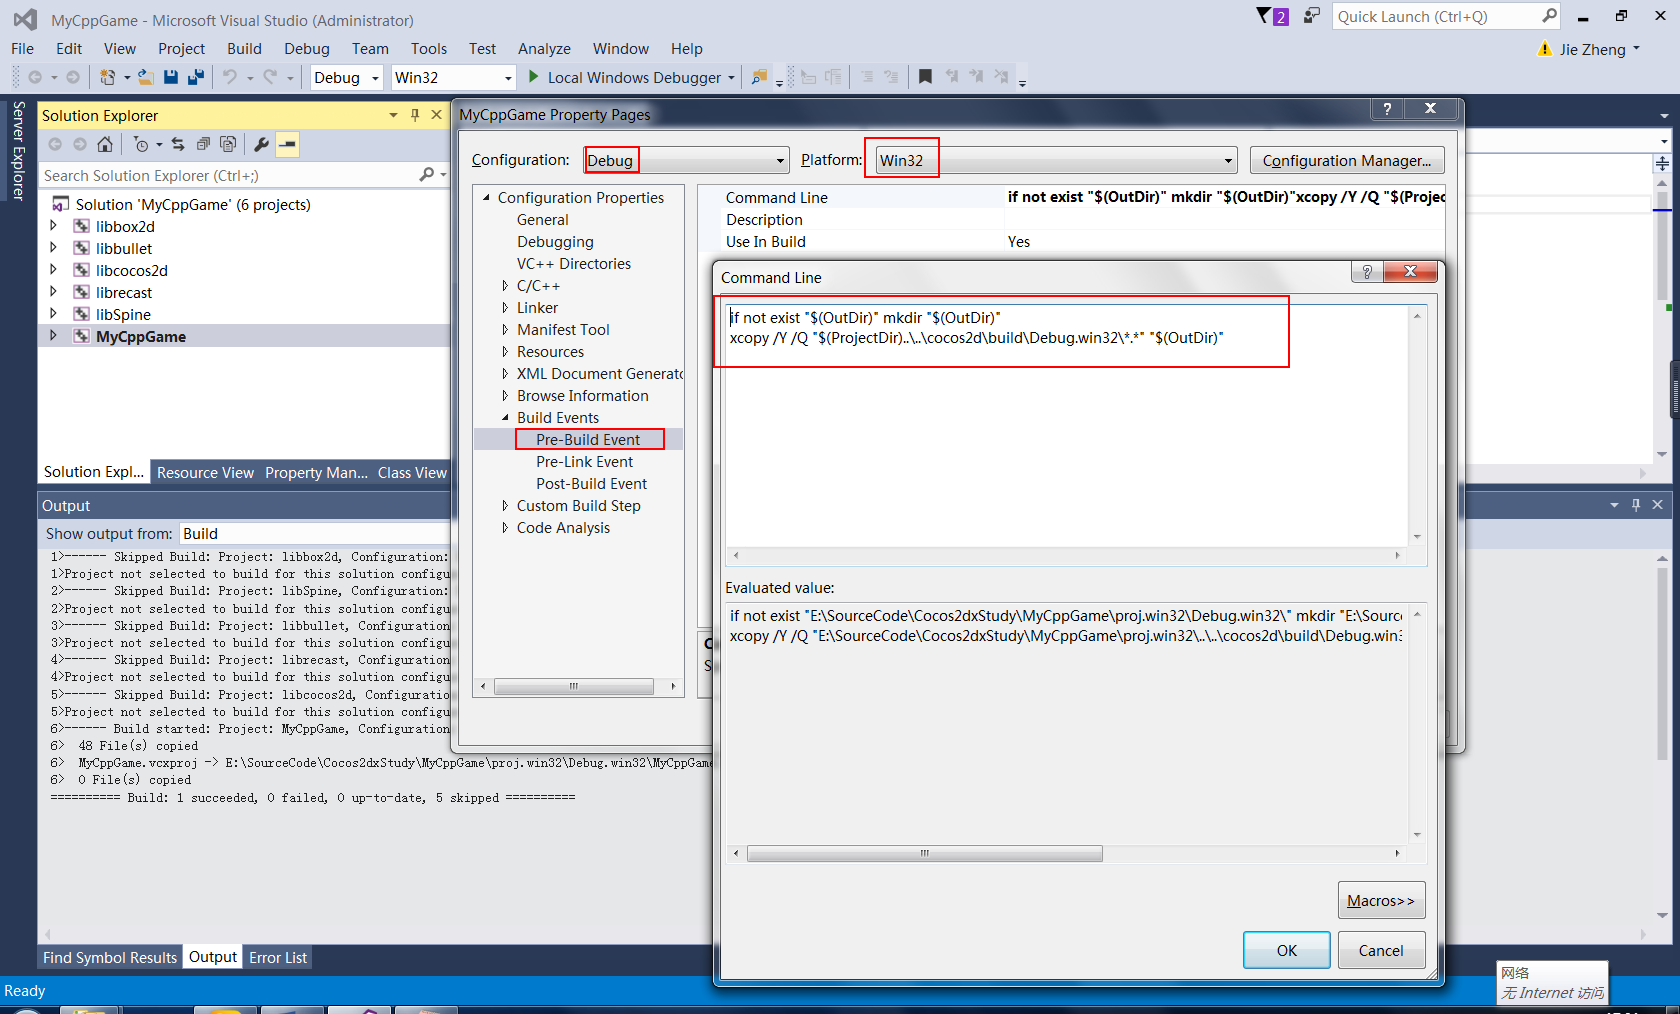The image size is (1680, 1014).
Task: Select the Pre-Link Event tree item
Action: point(584,462)
